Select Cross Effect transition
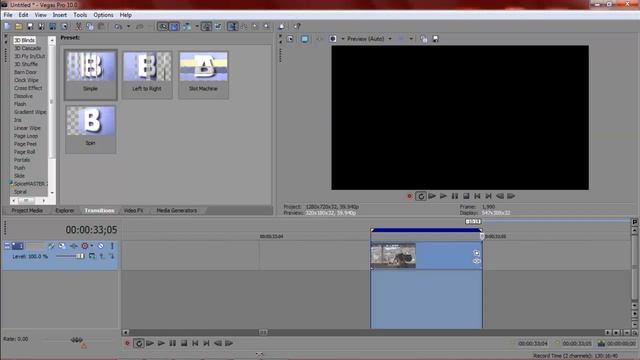The width and height of the screenshot is (640, 360). pyautogui.click(x=28, y=88)
